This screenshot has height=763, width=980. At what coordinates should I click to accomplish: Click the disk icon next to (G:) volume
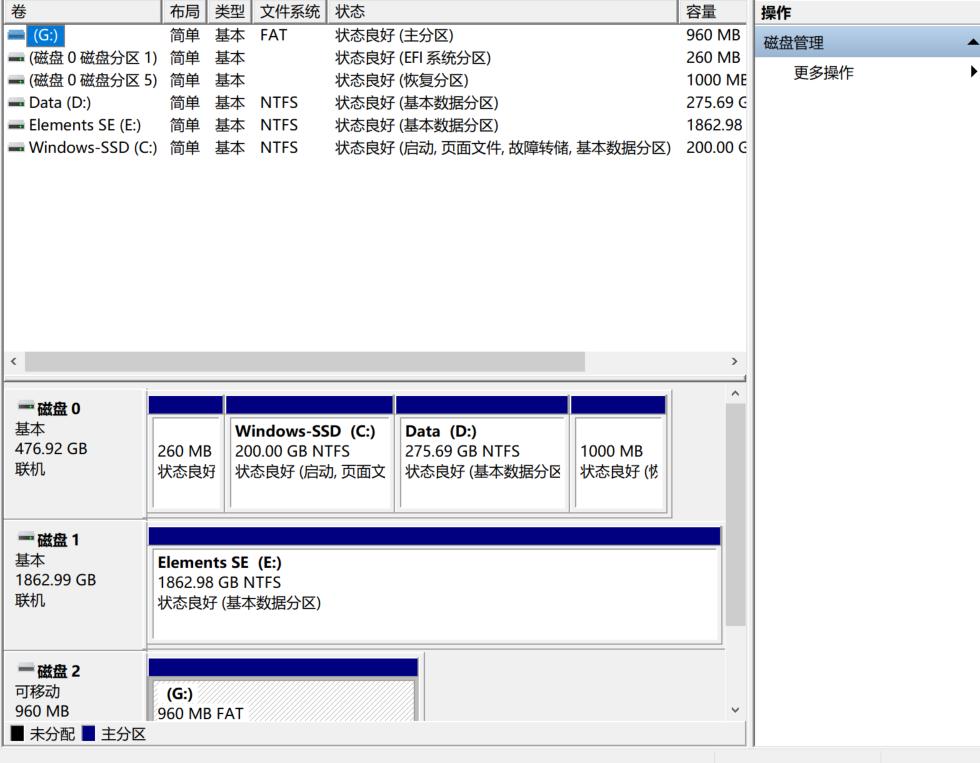(16, 35)
